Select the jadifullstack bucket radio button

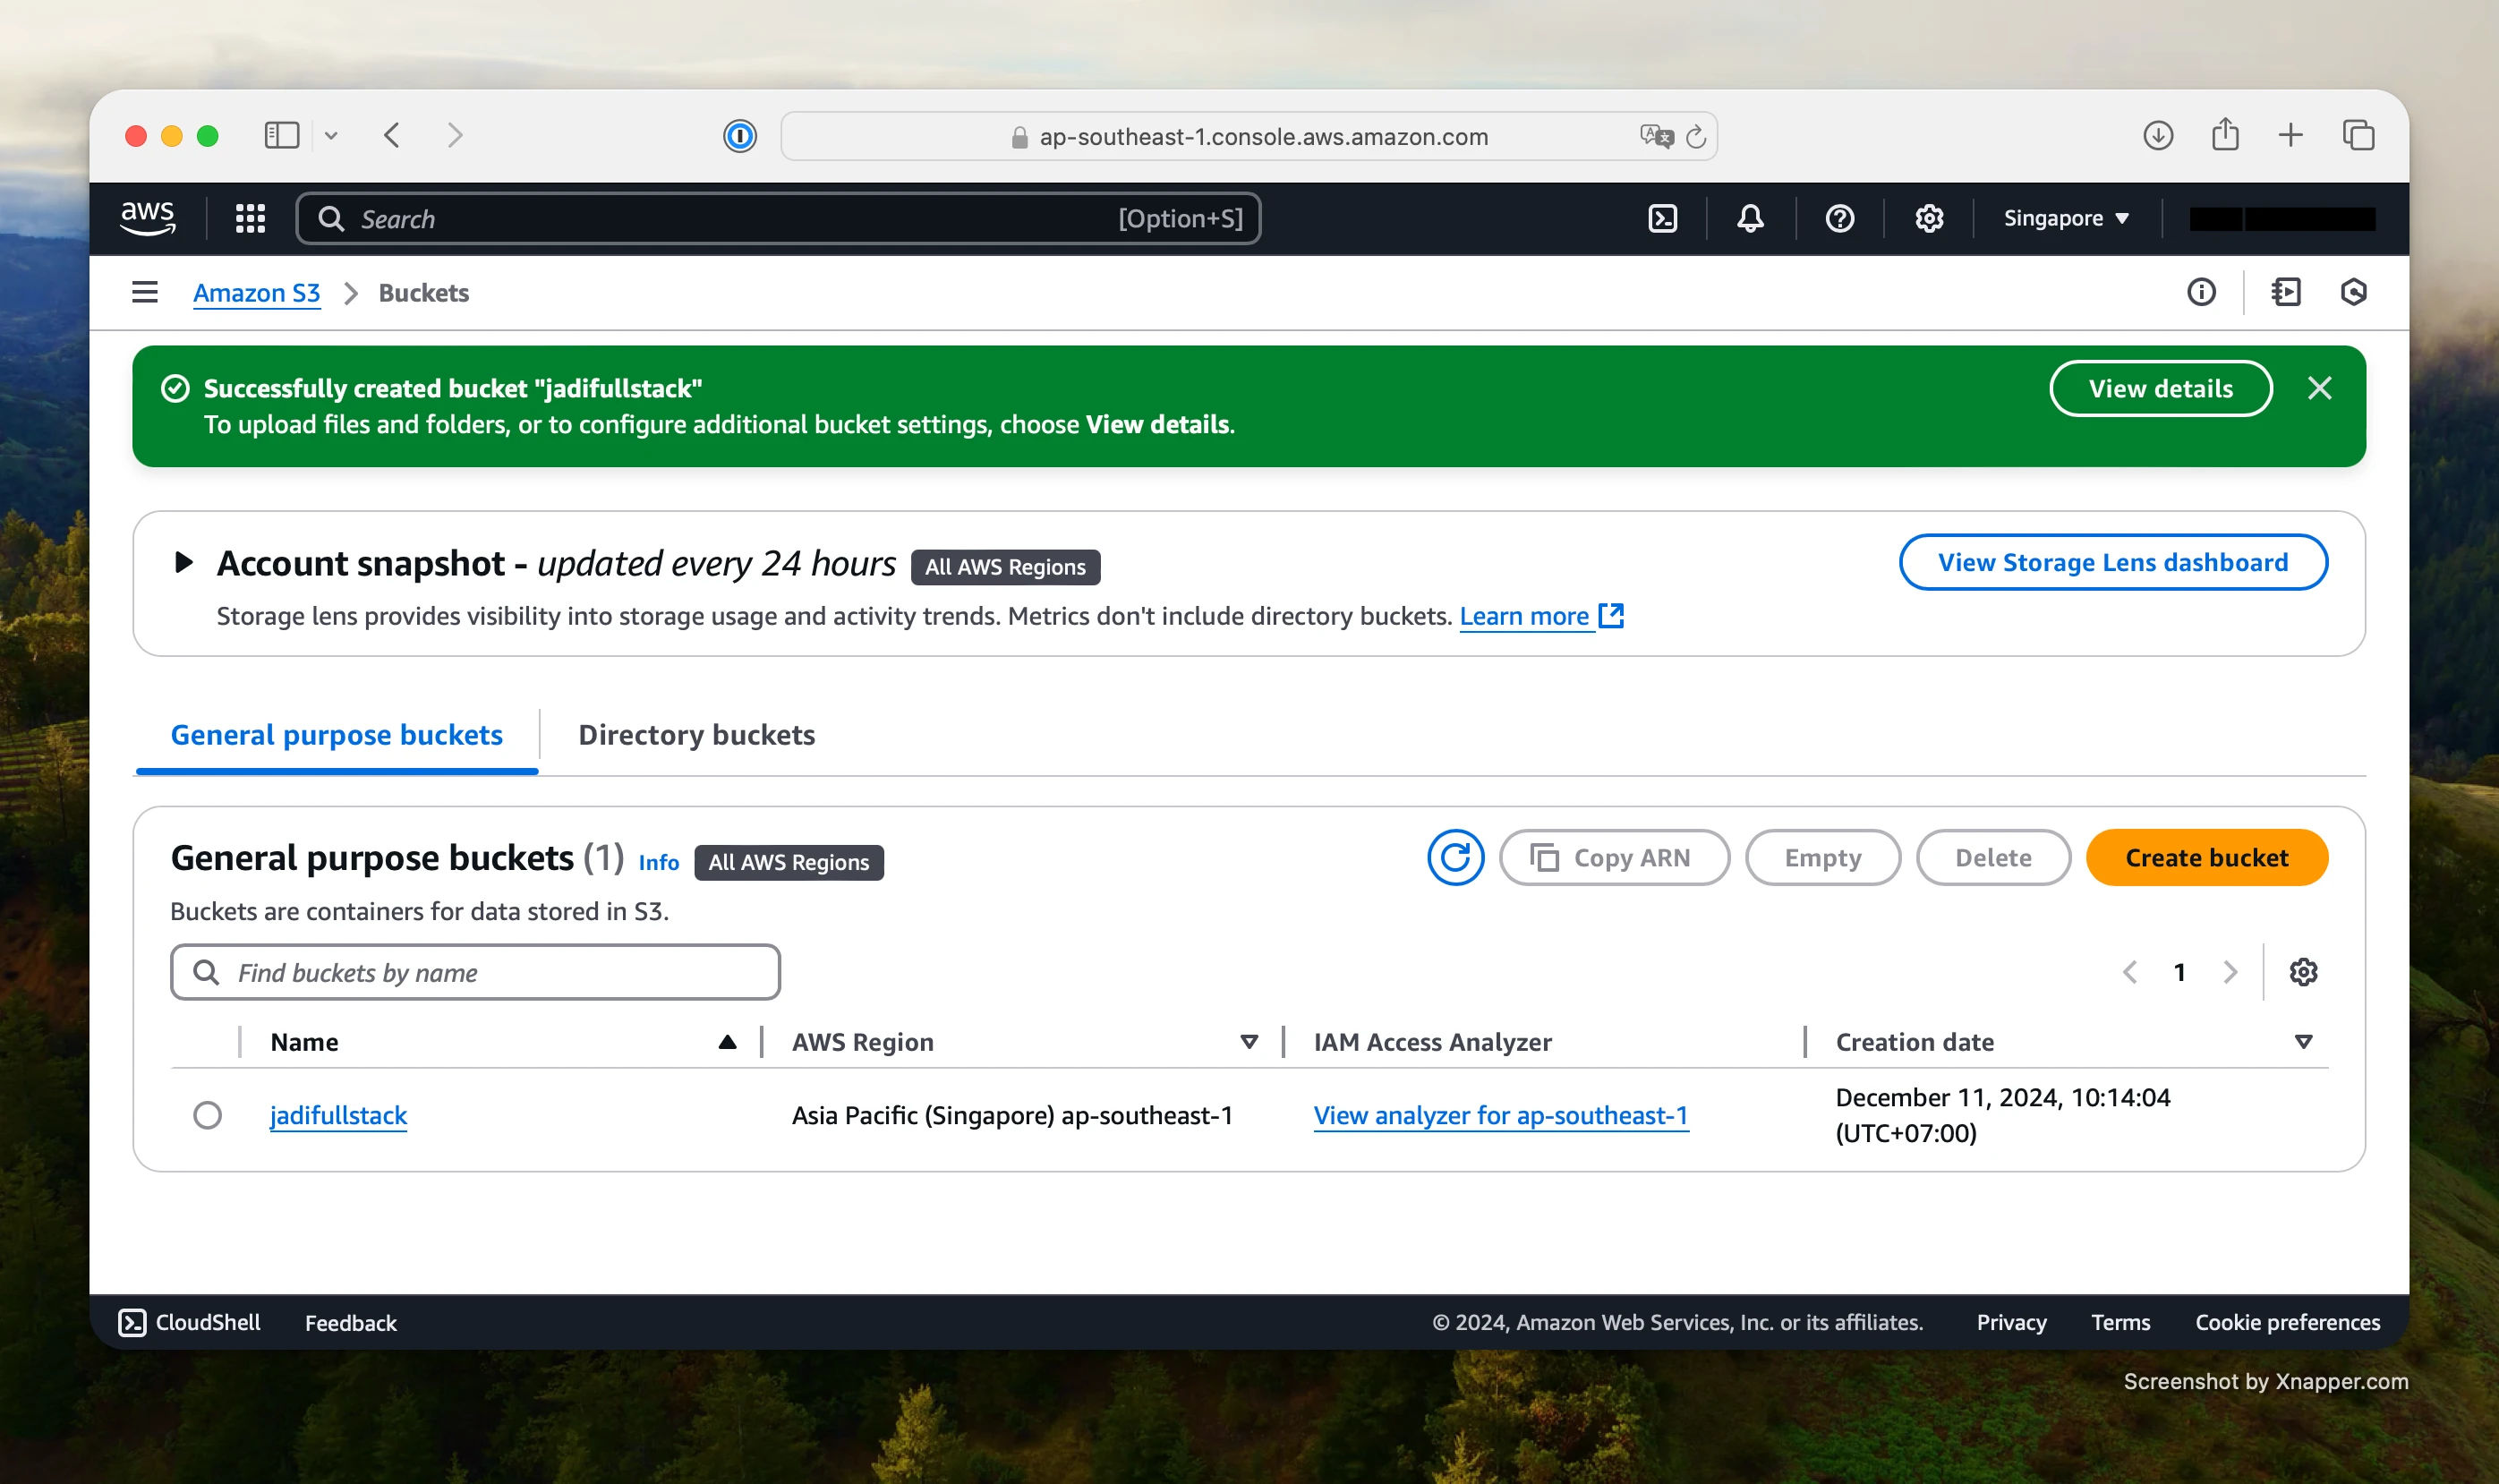tap(207, 1115)
